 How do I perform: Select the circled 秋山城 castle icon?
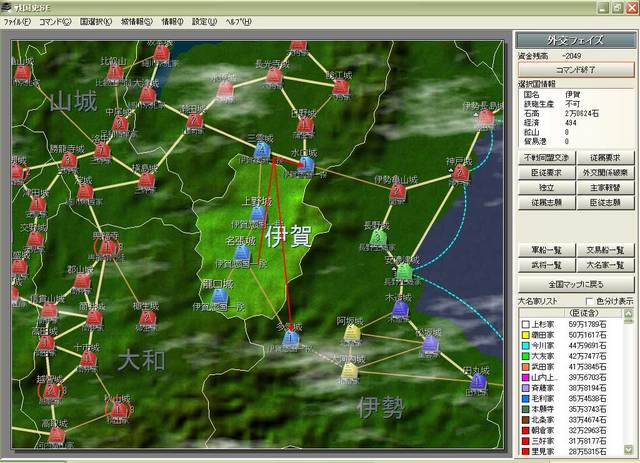coord(118,409)
